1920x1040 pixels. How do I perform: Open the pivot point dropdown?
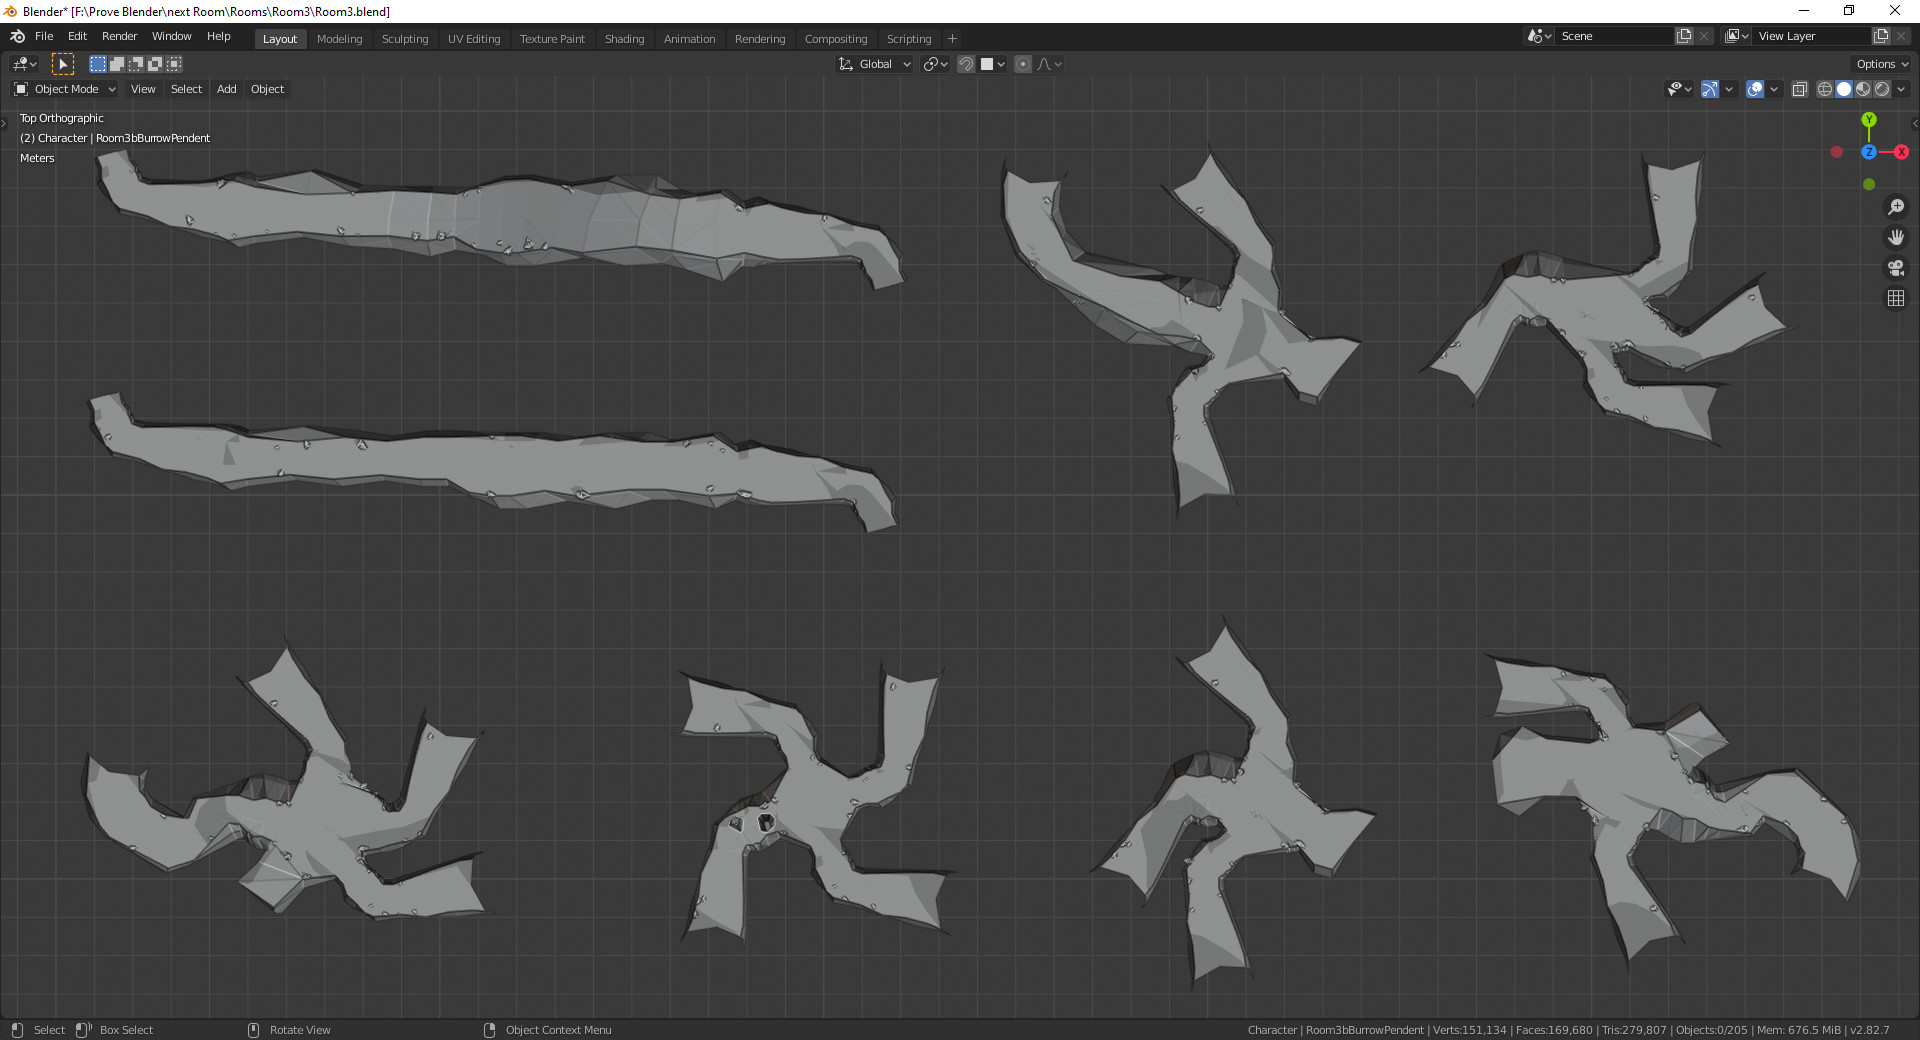tap(936, 64)
